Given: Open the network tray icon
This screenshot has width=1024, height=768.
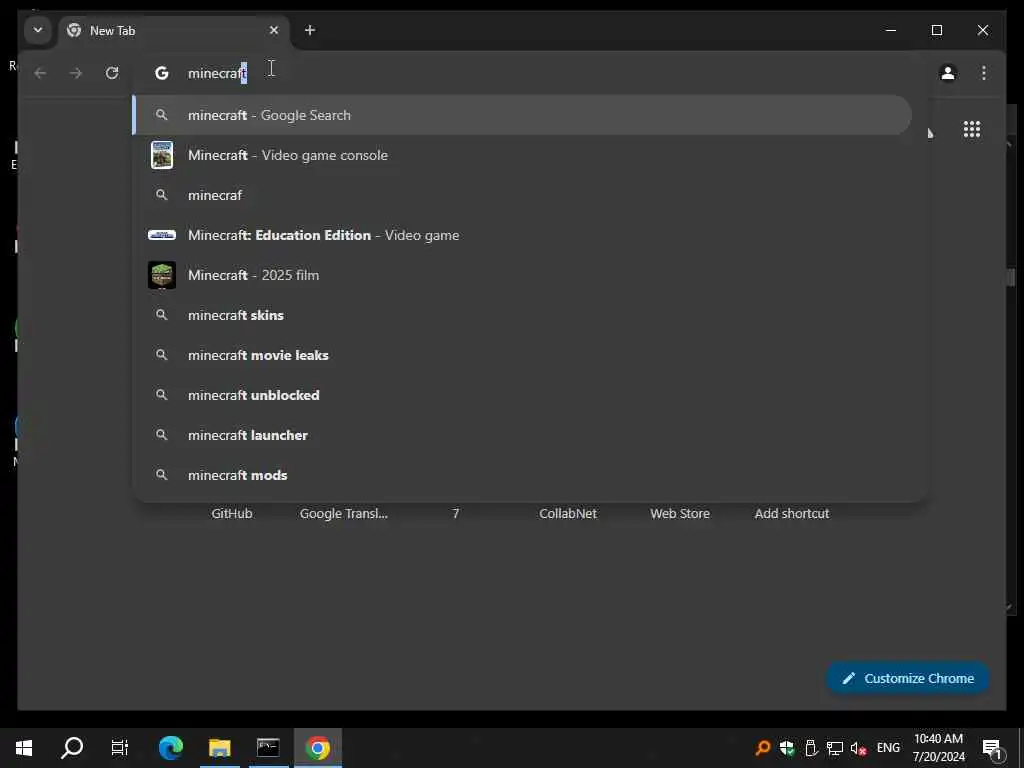Looking at the screenshot, I should (x=835, y=748).
